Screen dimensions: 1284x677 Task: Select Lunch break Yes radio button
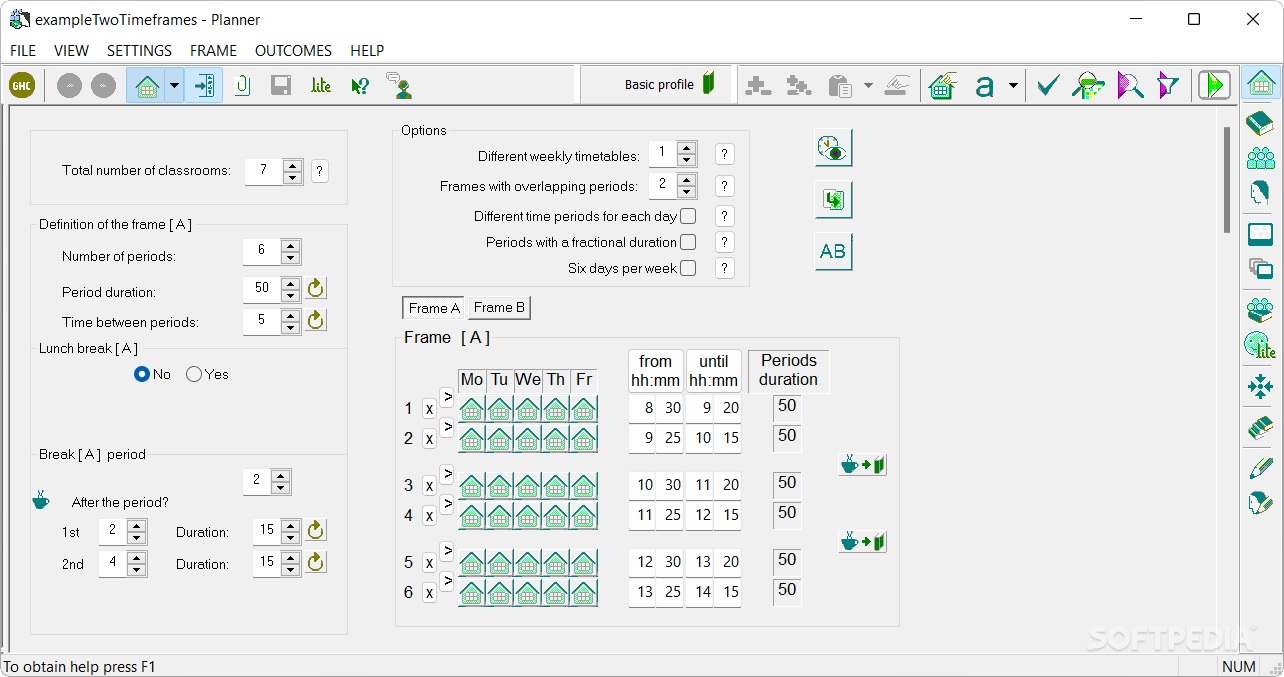(x=194, y=374)
